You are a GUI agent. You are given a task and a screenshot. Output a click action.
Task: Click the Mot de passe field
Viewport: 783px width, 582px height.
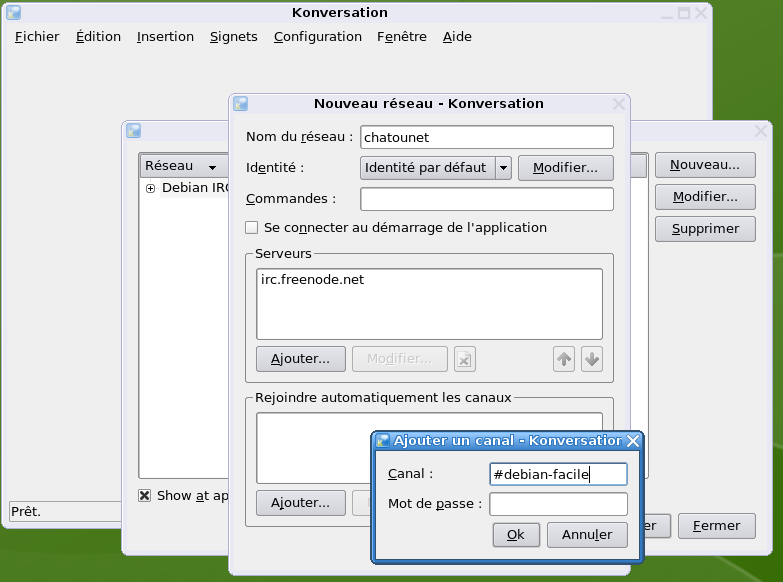click(558, 504)
